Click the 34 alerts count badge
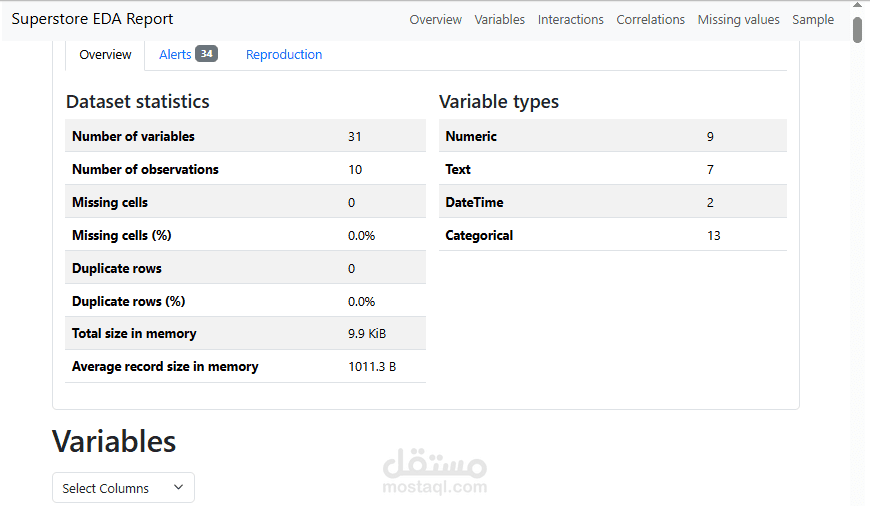 click(206, 54)
